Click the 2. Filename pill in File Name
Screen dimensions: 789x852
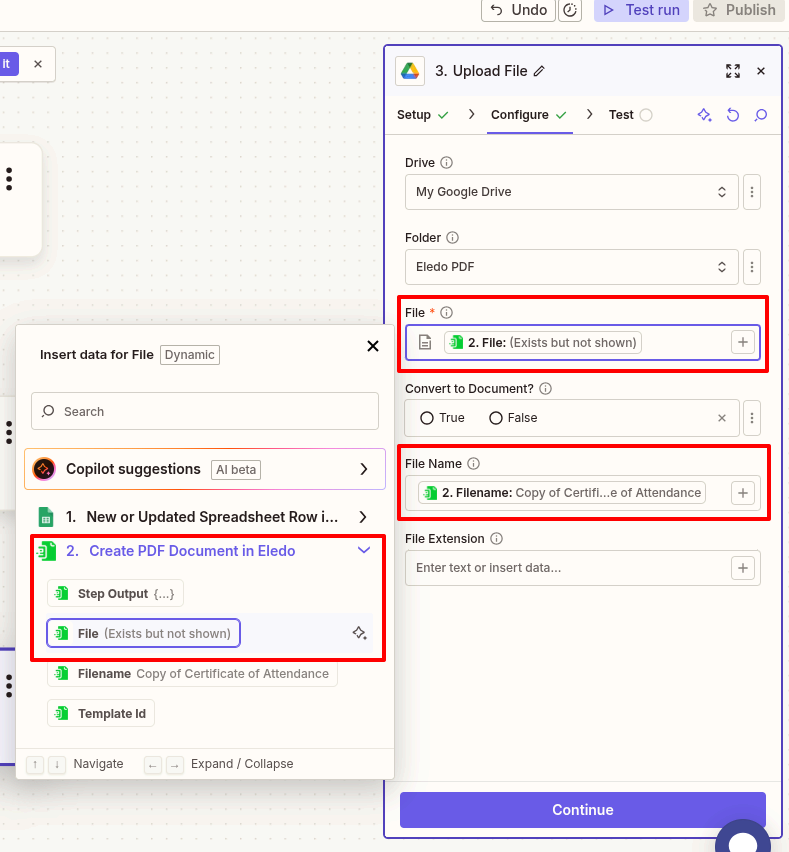562,493
